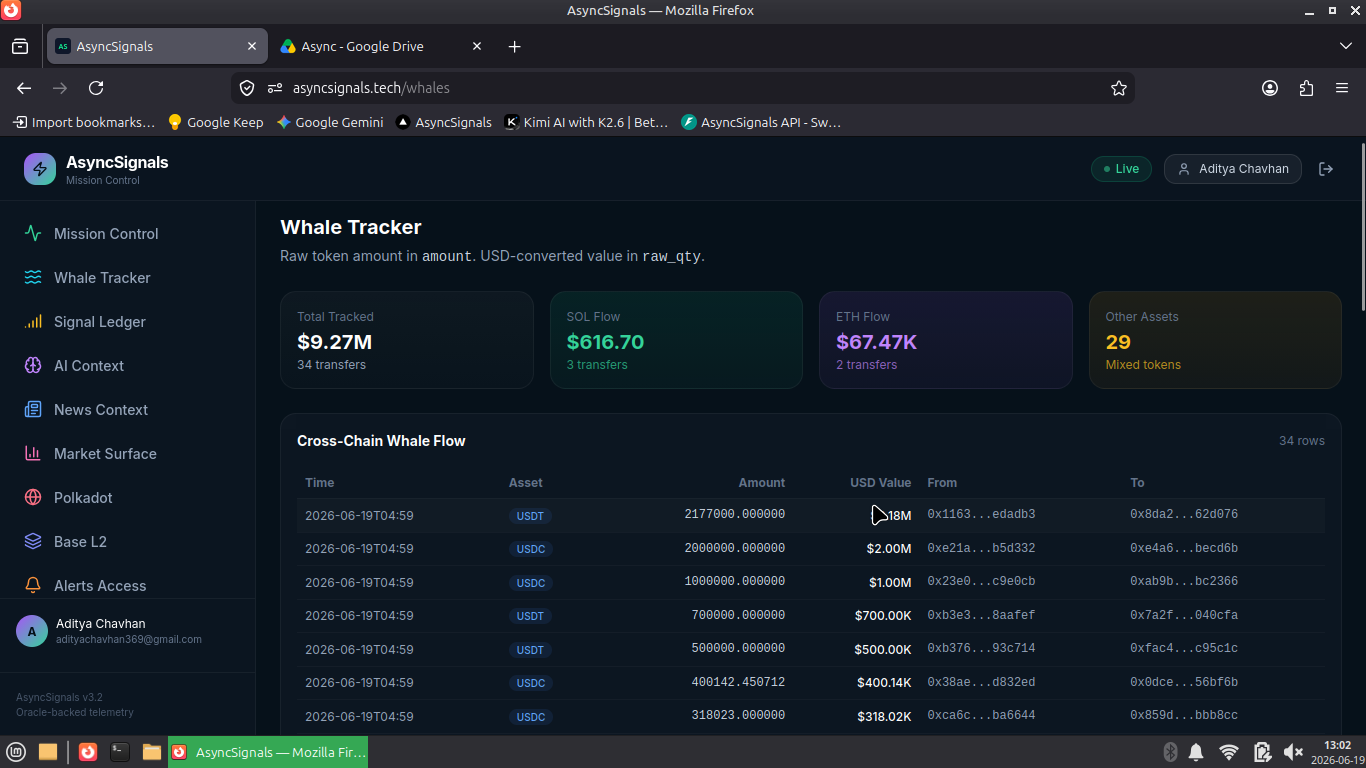Screen dimensions: 1366x768
Task: Open the AI Context brain icon
Action: pyautogui.click(x=33, y=366)
